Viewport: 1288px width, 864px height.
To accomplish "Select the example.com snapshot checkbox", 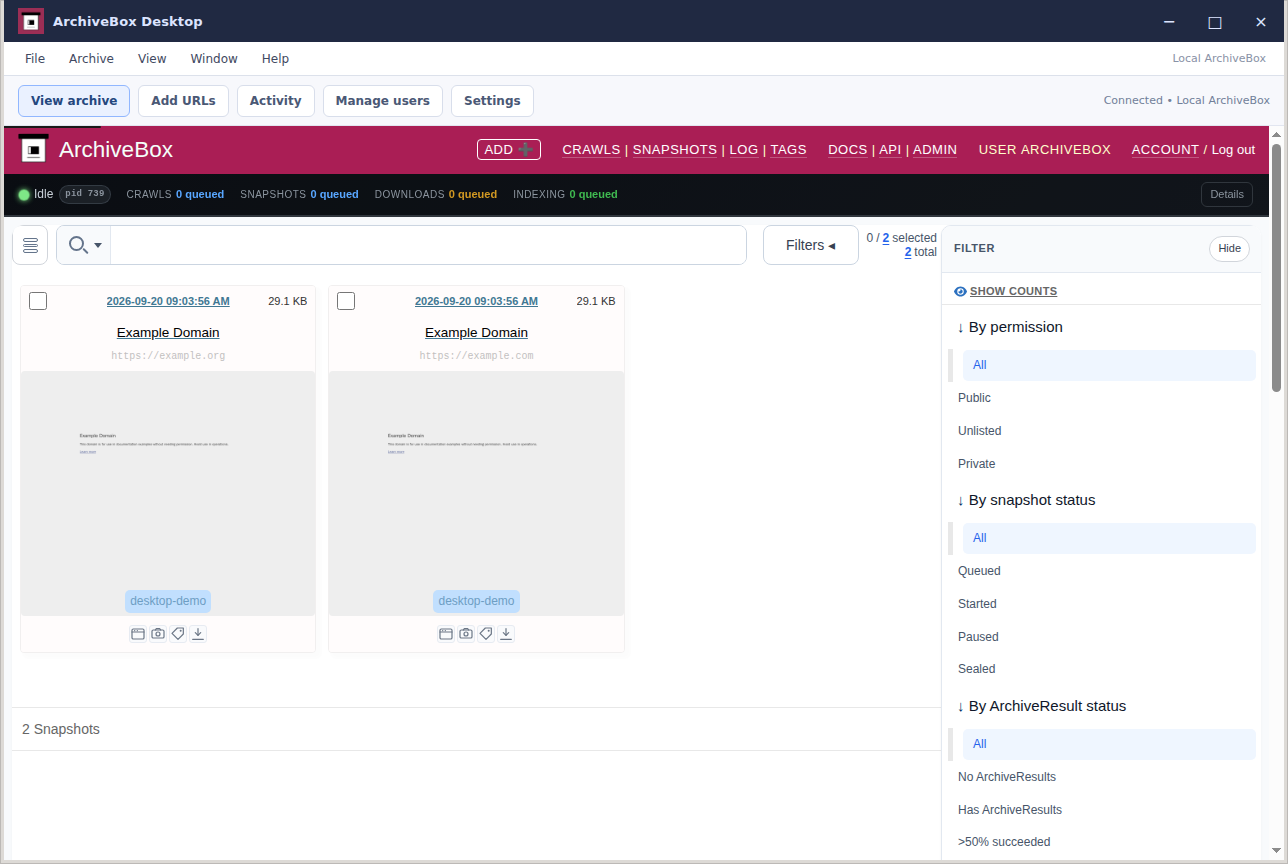I will 346,301.
